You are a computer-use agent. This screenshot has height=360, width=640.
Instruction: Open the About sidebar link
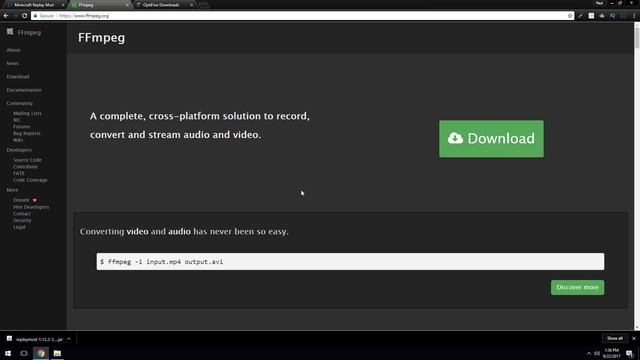pyautogui.click(x=13, y=50)
